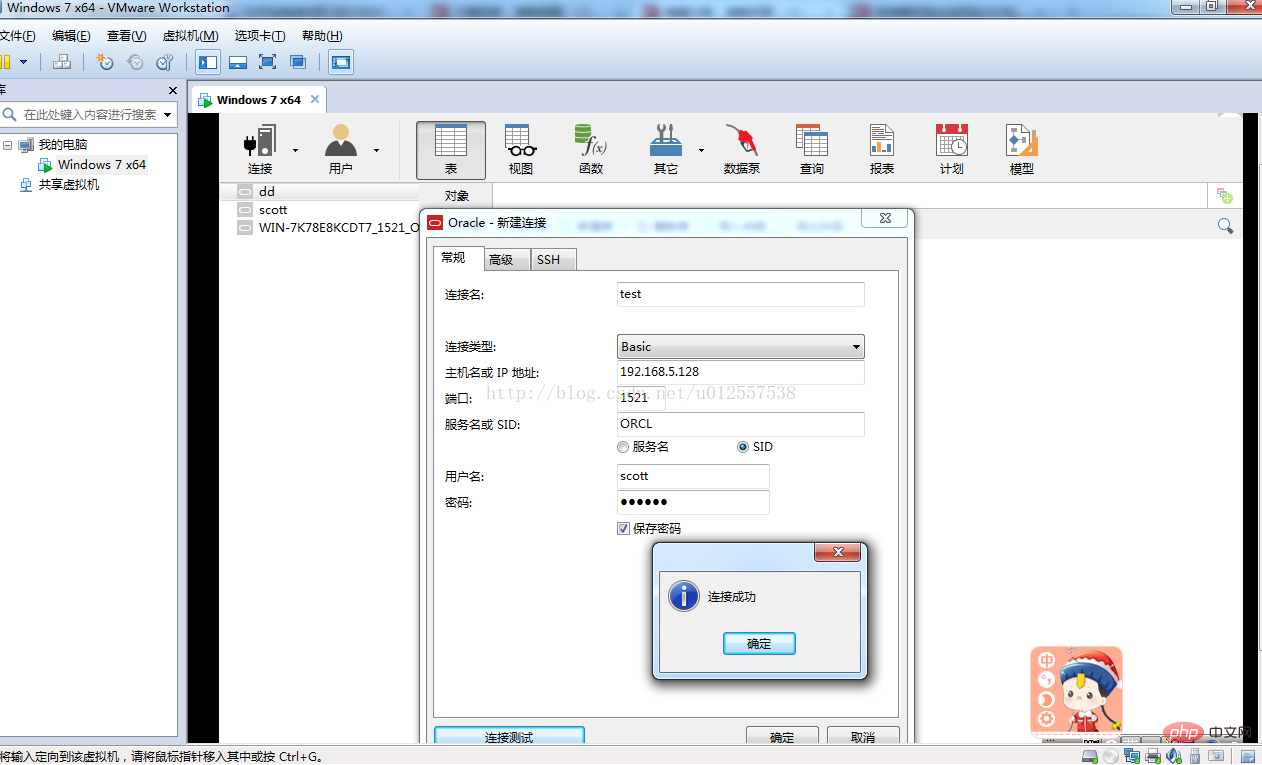Open the 查看(V) menu
Screen dimensions: 1262x765
click(126, 36)
